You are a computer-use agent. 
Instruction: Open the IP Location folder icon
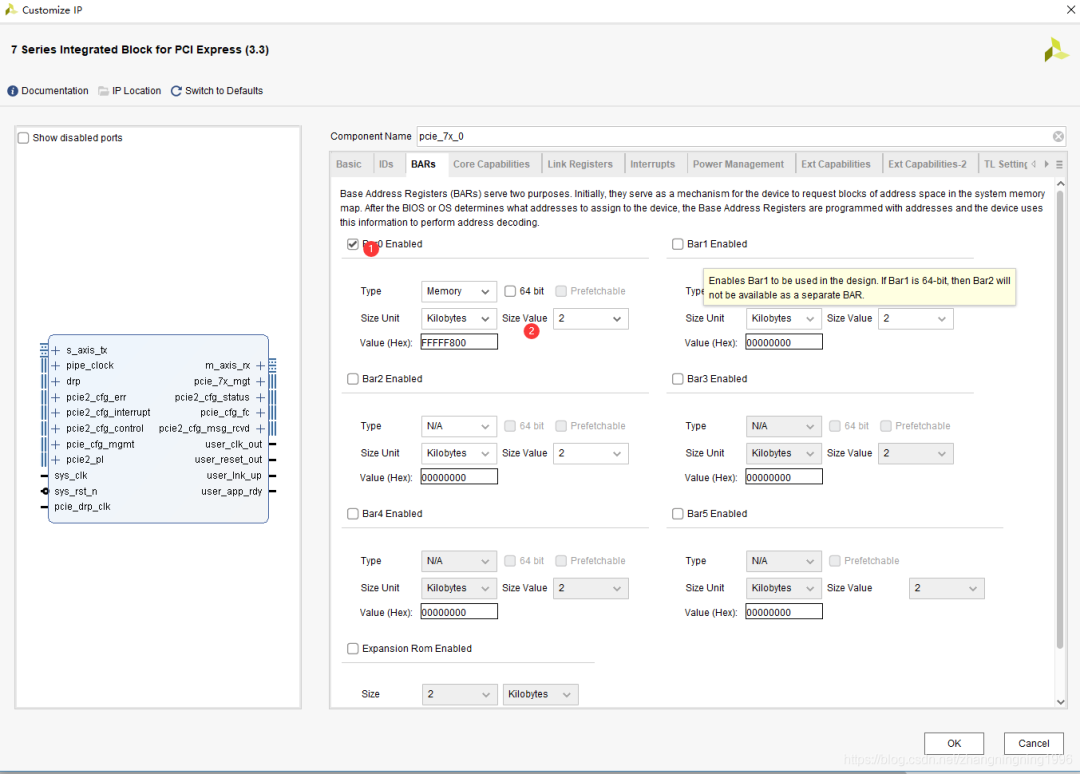[x=103, y=91]
